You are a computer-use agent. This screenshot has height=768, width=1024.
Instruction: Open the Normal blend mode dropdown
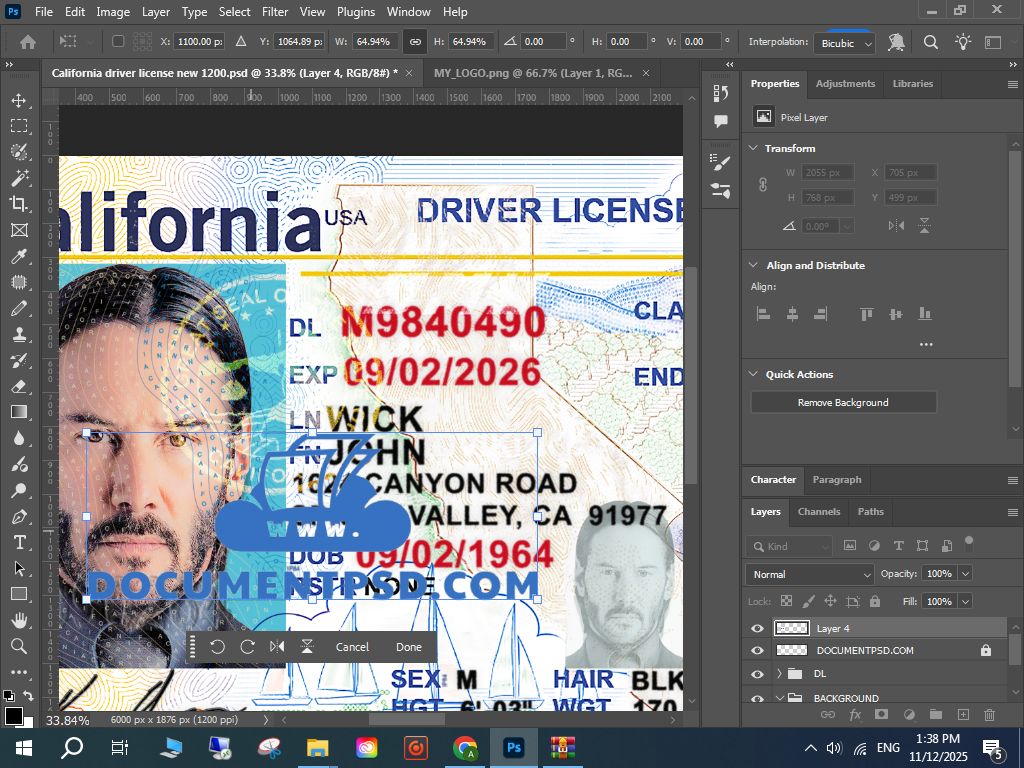(x=810, y=574)
